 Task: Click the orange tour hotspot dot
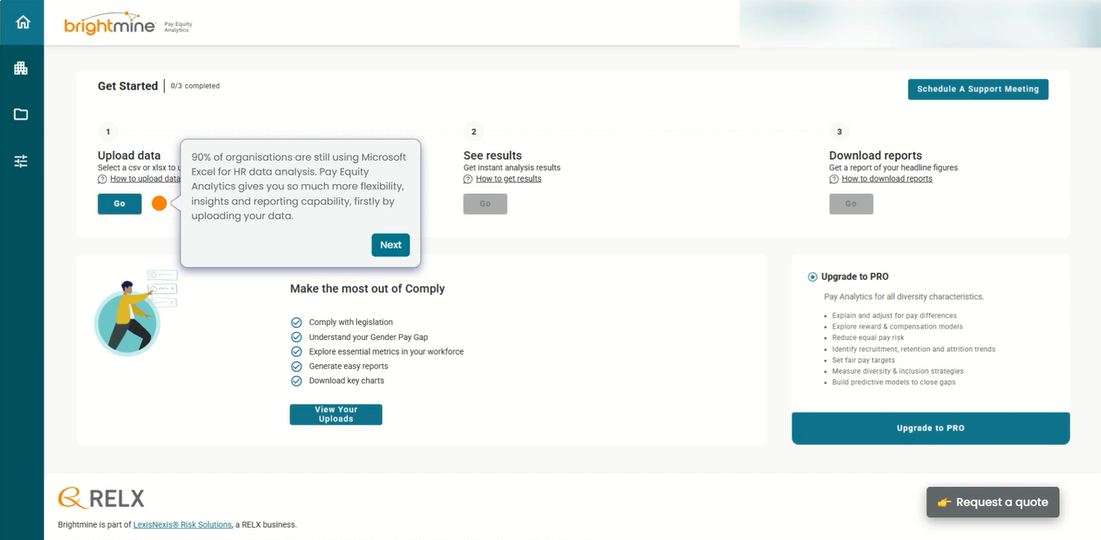(x=159, y=204)
